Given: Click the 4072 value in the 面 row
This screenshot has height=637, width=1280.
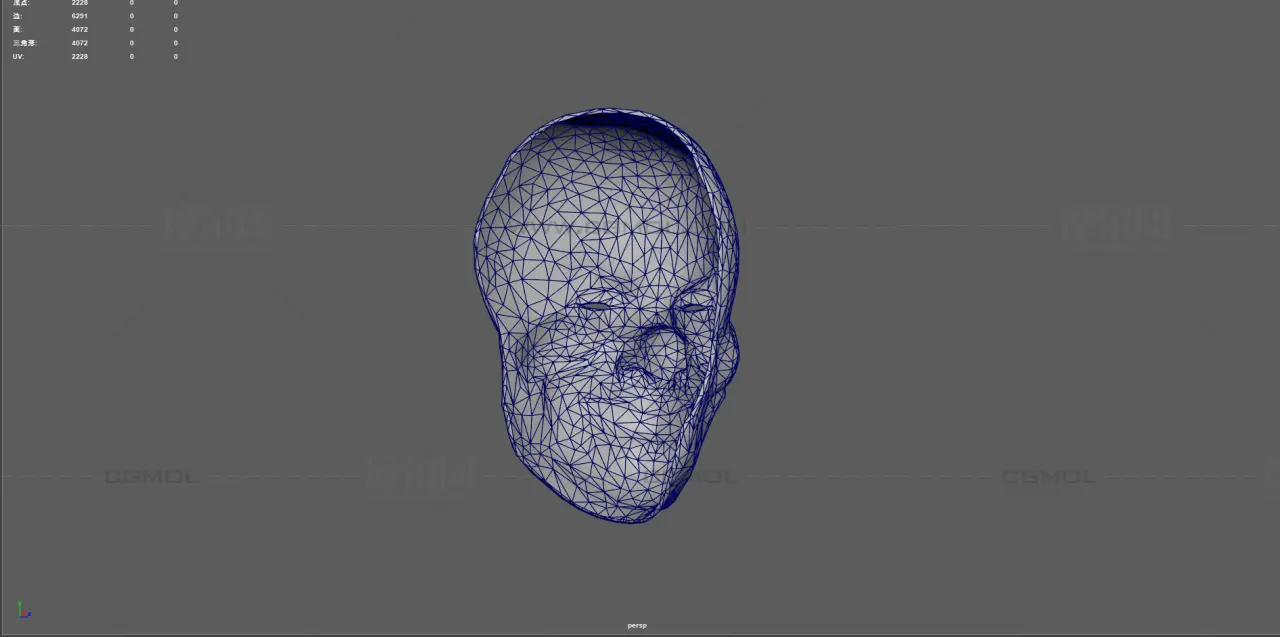Looking at the screenshot, I should [x=80, y=29].
